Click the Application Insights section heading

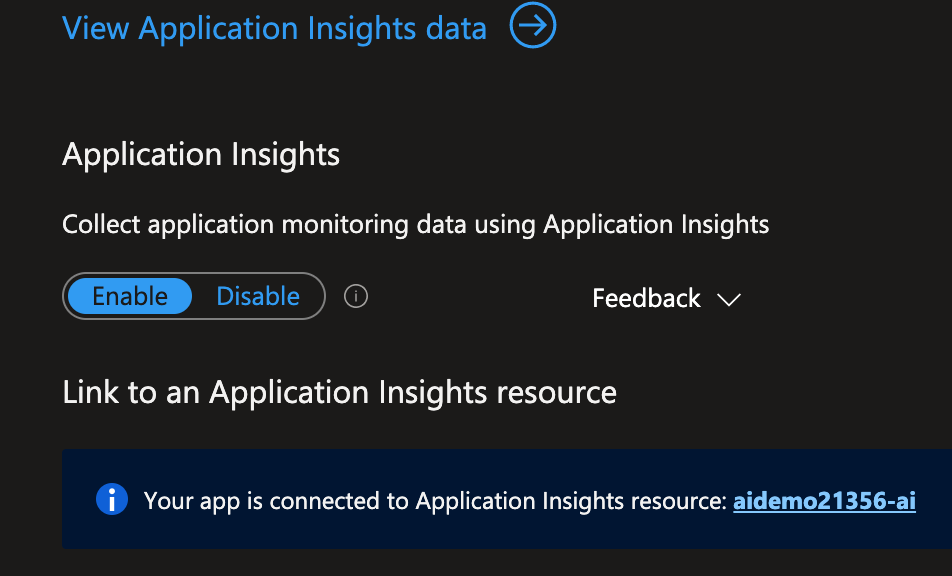[x=201, y=155]
